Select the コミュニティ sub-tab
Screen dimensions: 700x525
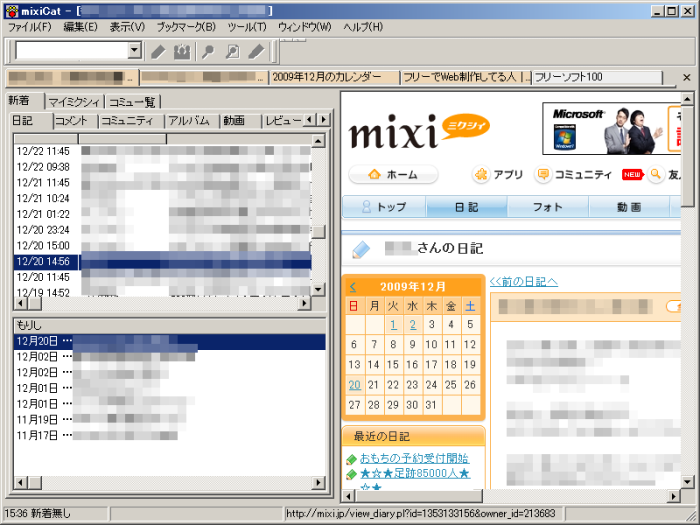tap(132, 121)
